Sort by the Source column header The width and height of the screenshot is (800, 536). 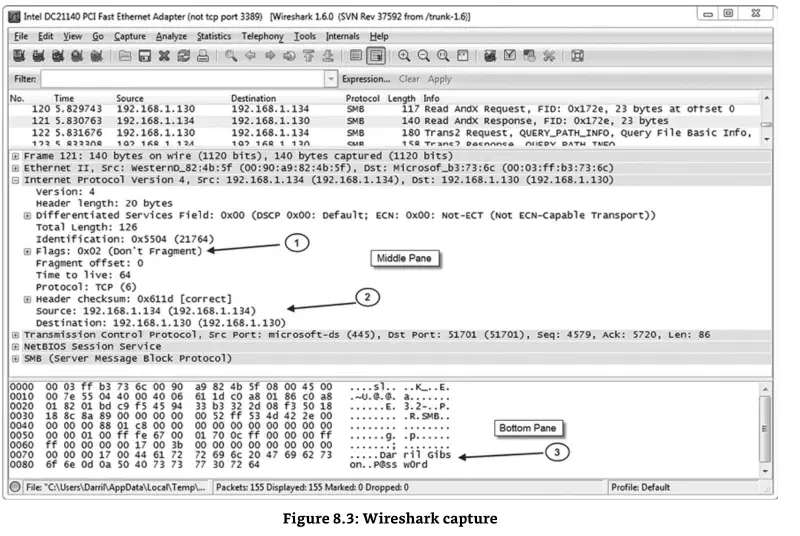(x=130, y=98)
